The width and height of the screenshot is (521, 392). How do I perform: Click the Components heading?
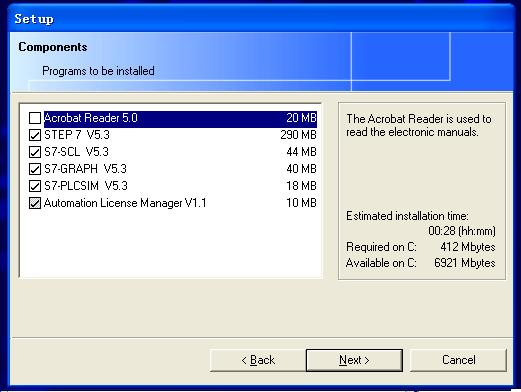(53, 47)
